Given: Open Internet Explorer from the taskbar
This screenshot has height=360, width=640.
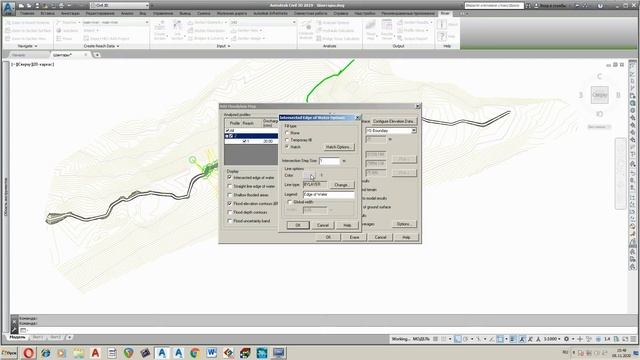Looking at the screenshot, I should pyautogui.click(x=45, y=353).
